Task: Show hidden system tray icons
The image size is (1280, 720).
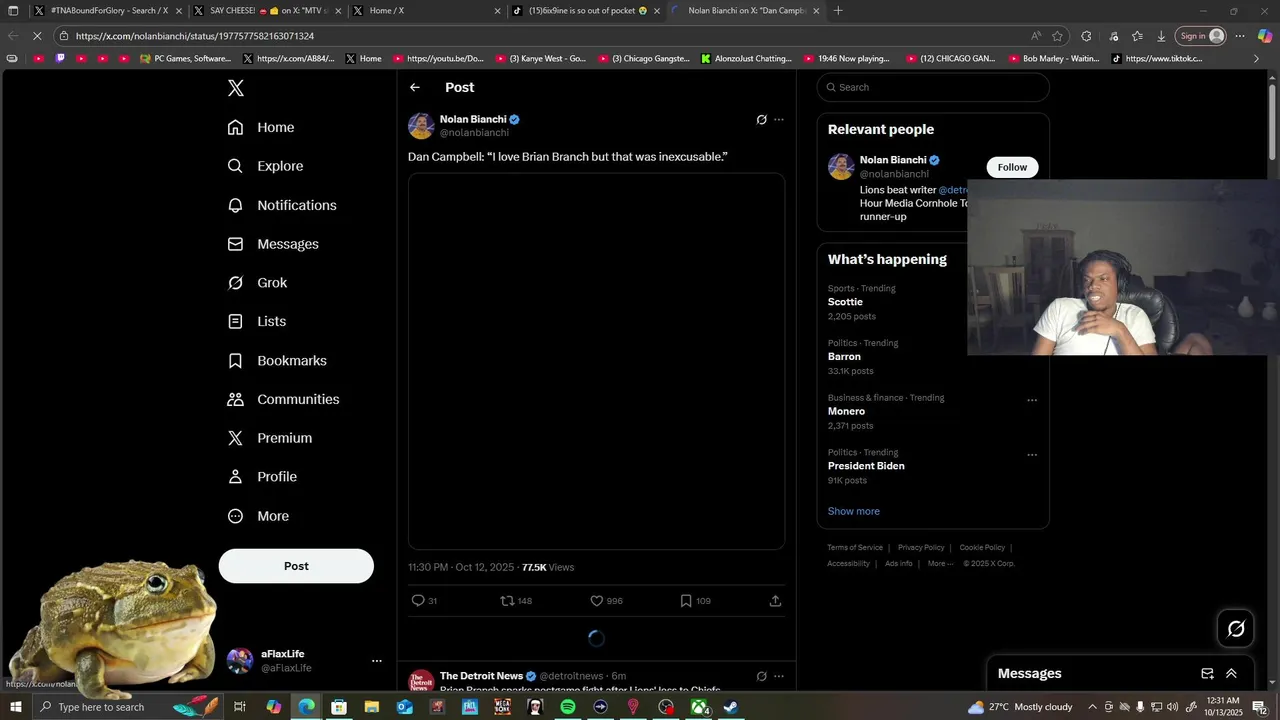Action: coord(1092,707)
